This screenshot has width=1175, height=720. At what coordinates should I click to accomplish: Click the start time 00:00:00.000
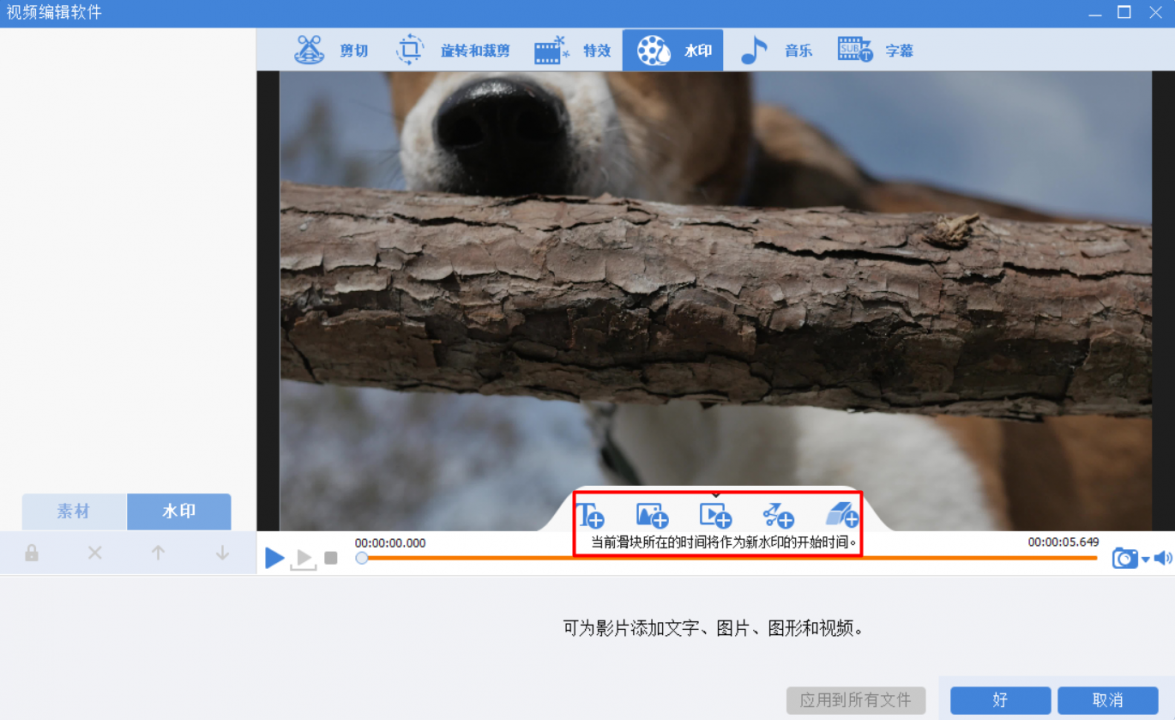pyautogui.click(x=390, y=542)
